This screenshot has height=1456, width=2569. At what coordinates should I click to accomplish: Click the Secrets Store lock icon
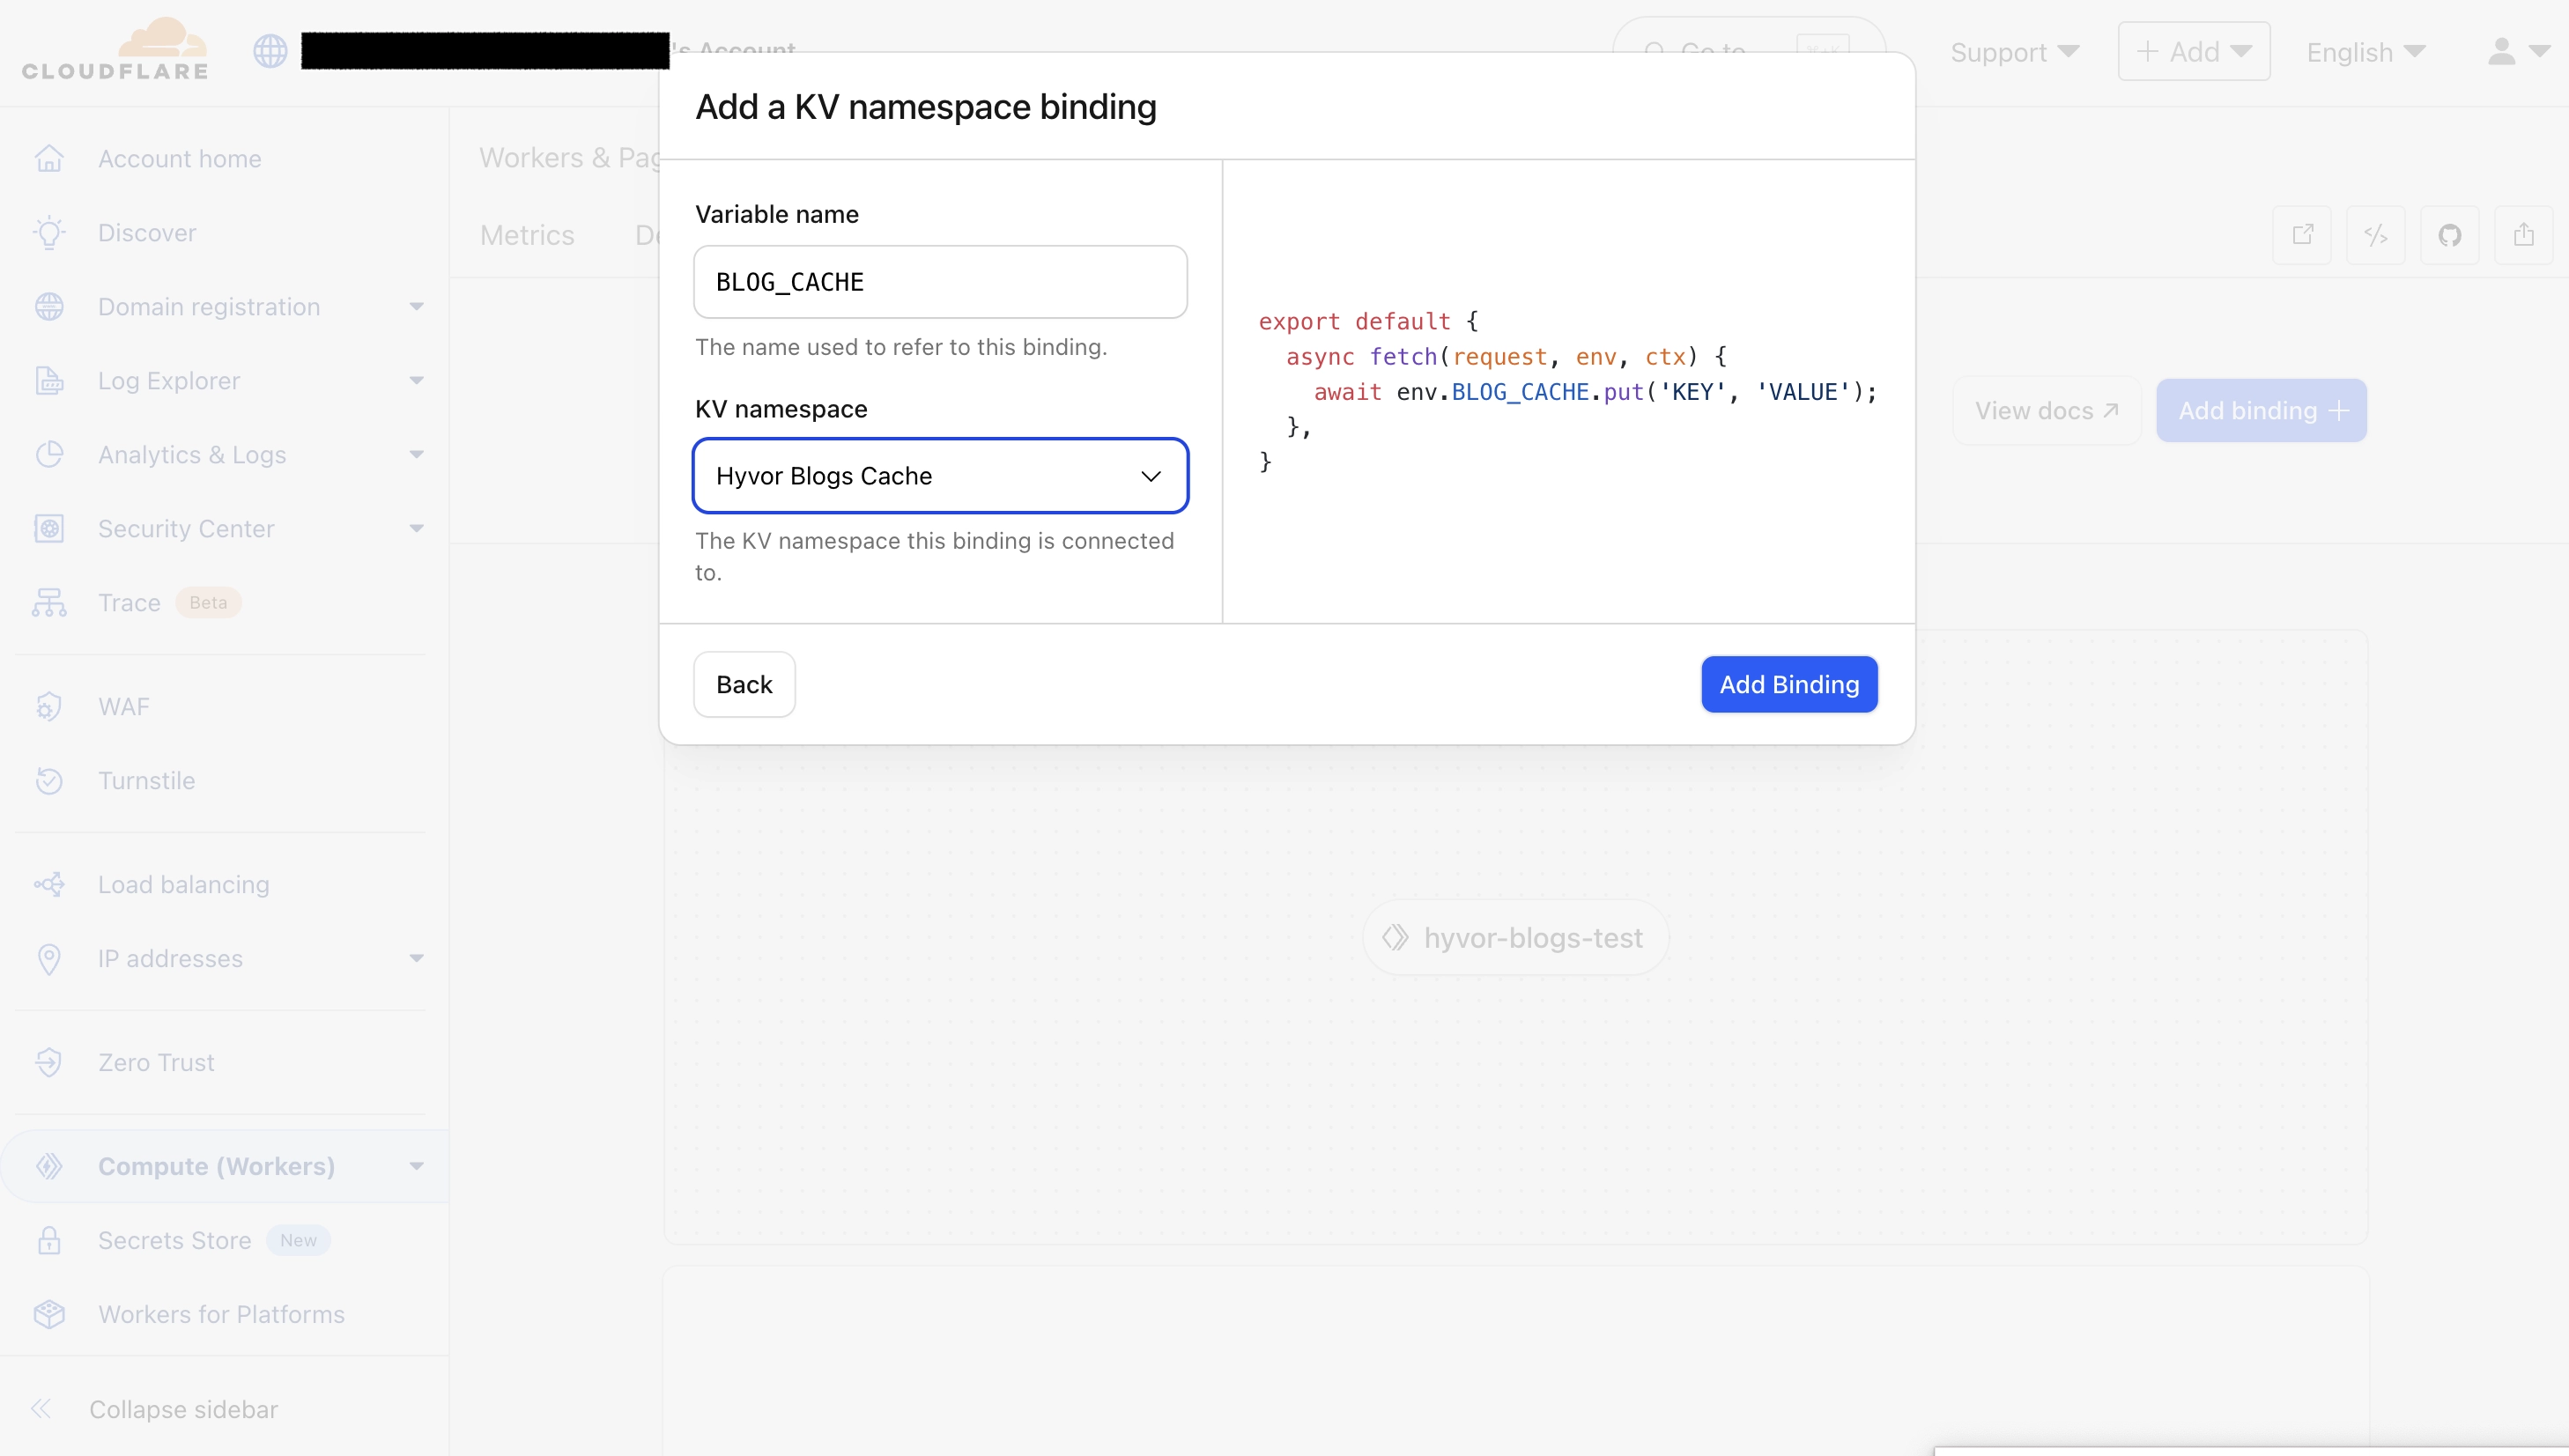coord(49,1241)
